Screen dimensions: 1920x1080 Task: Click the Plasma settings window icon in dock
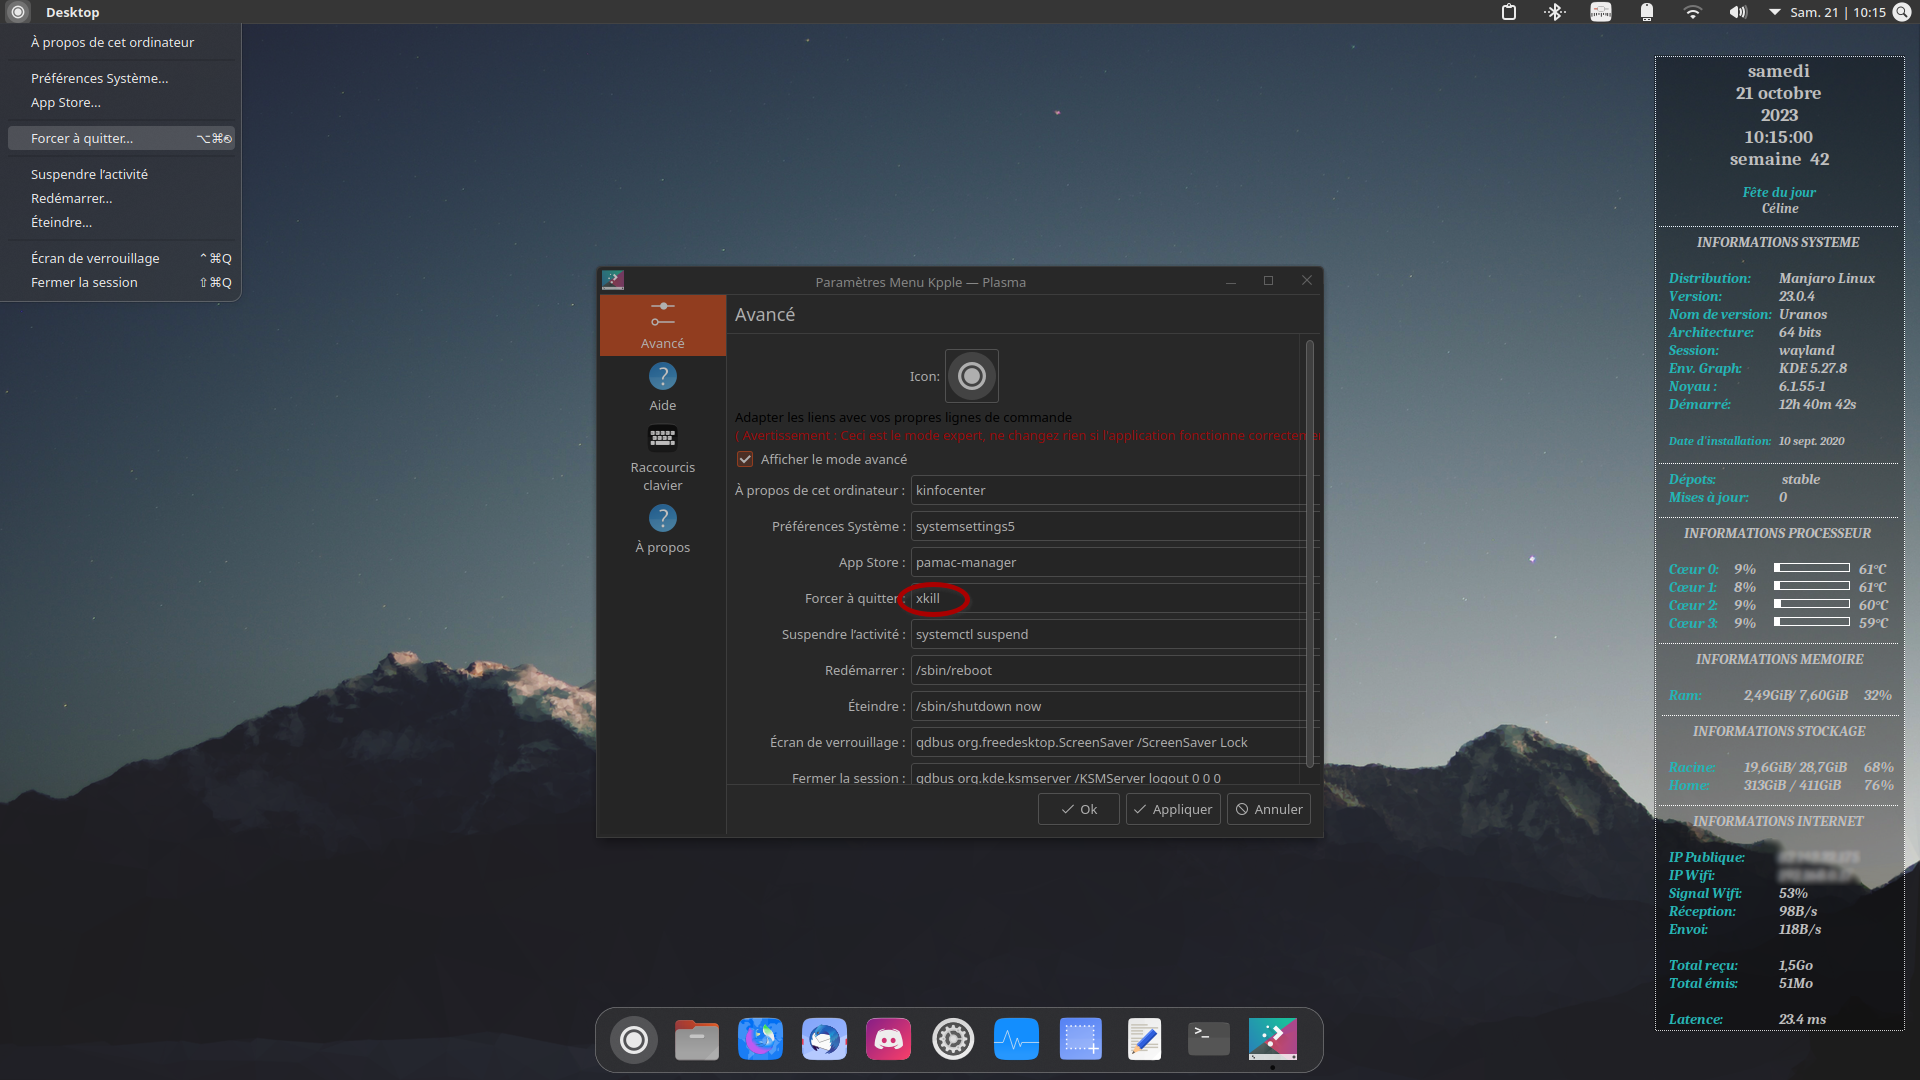[1273, 1040]
